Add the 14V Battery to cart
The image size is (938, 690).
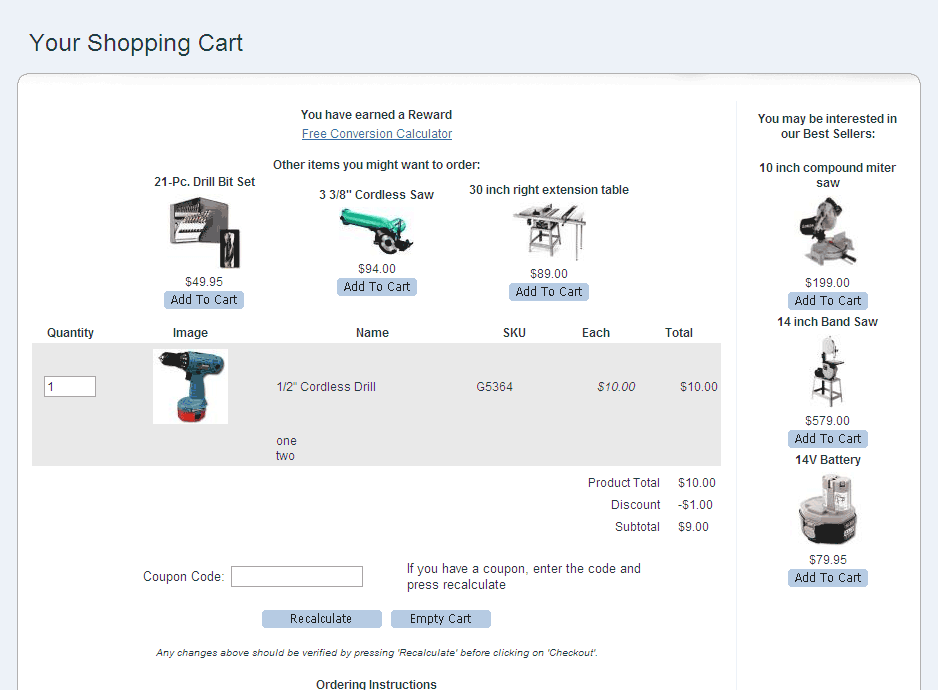pos(828,578)
